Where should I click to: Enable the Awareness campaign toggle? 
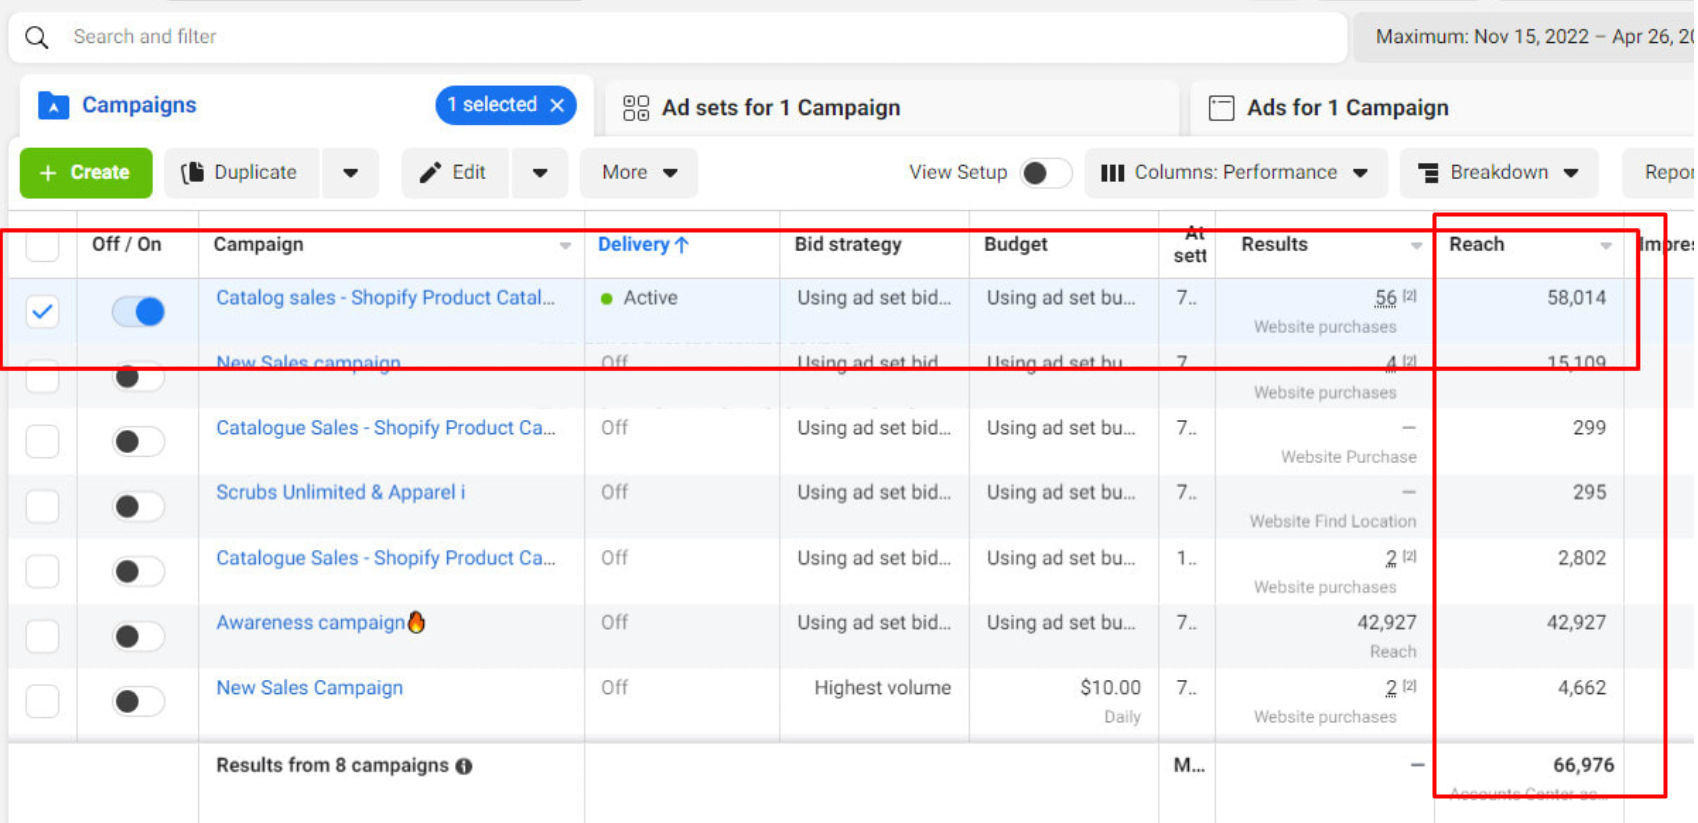[138, 636]
